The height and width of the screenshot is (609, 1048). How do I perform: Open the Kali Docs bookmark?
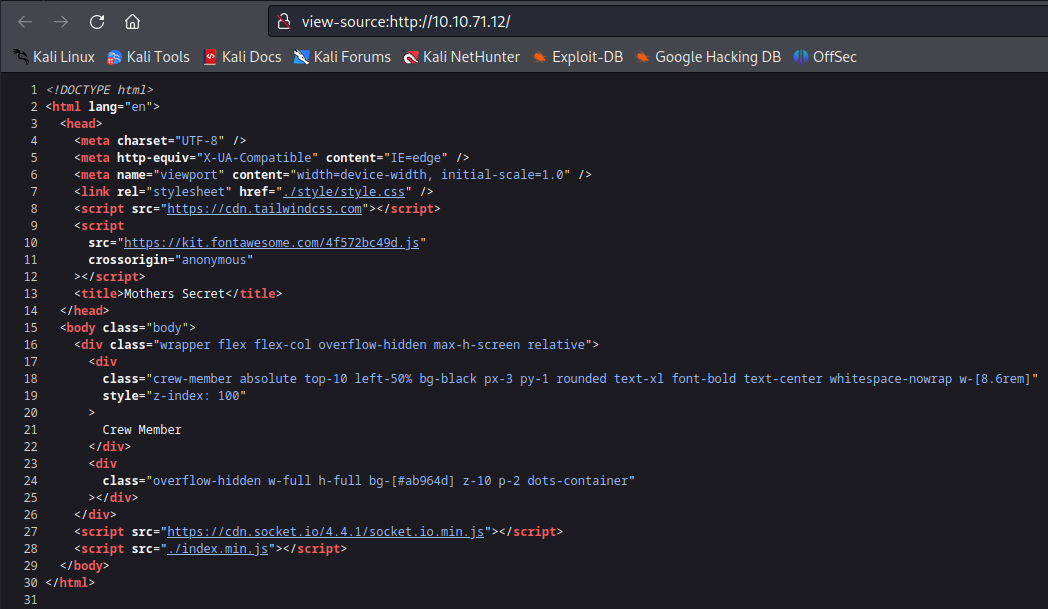(242, 57)
